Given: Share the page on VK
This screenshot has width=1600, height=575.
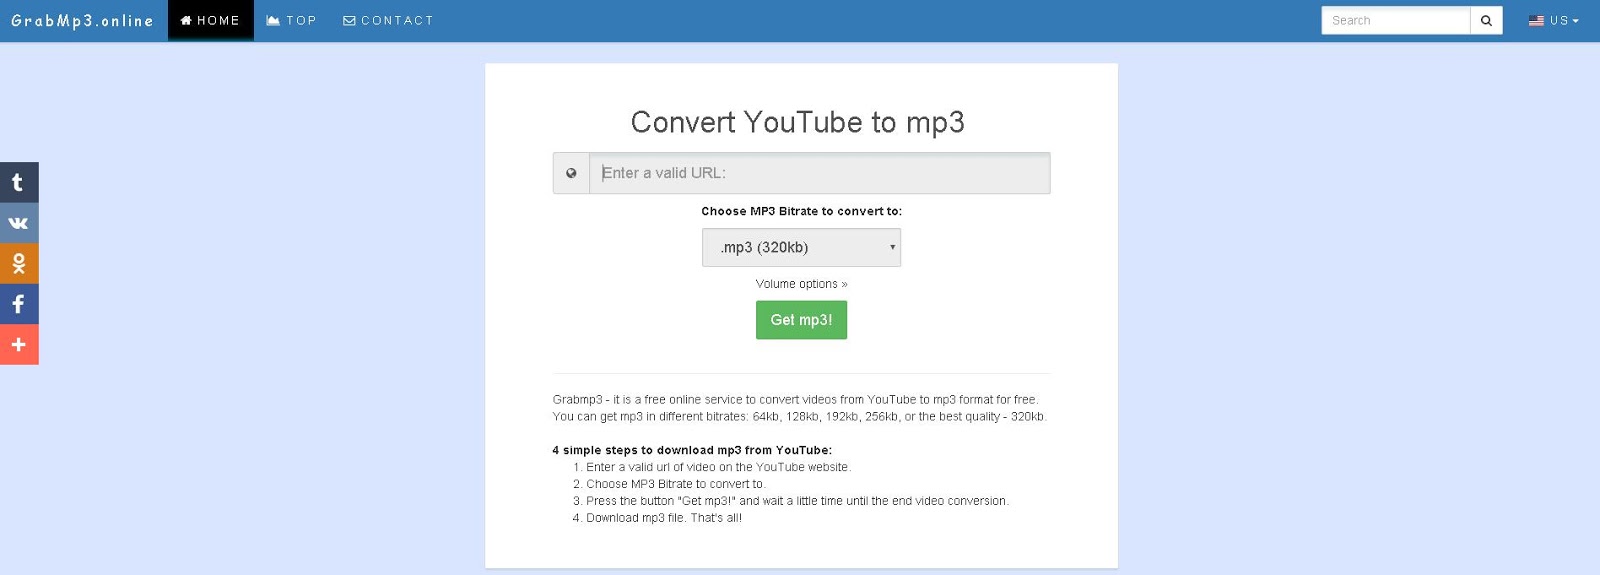Looking at the screenshot, I should (19, 223).
